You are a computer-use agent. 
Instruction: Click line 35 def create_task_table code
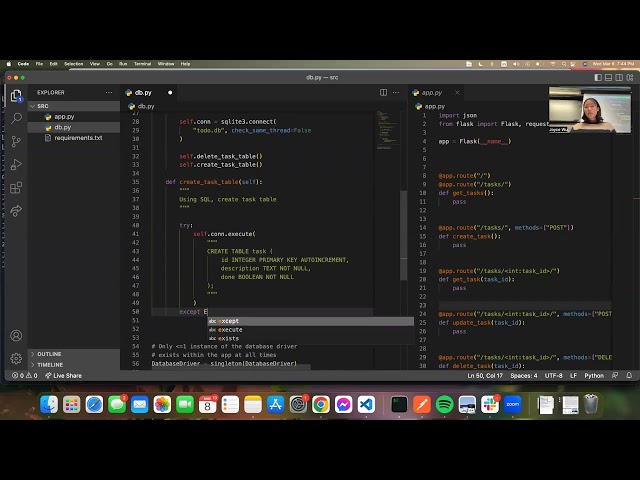point(214,182)
